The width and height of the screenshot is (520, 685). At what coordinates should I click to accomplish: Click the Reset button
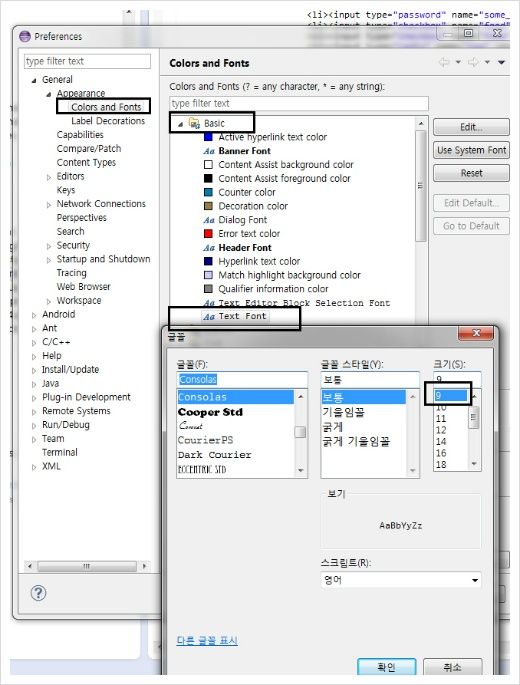471,173
